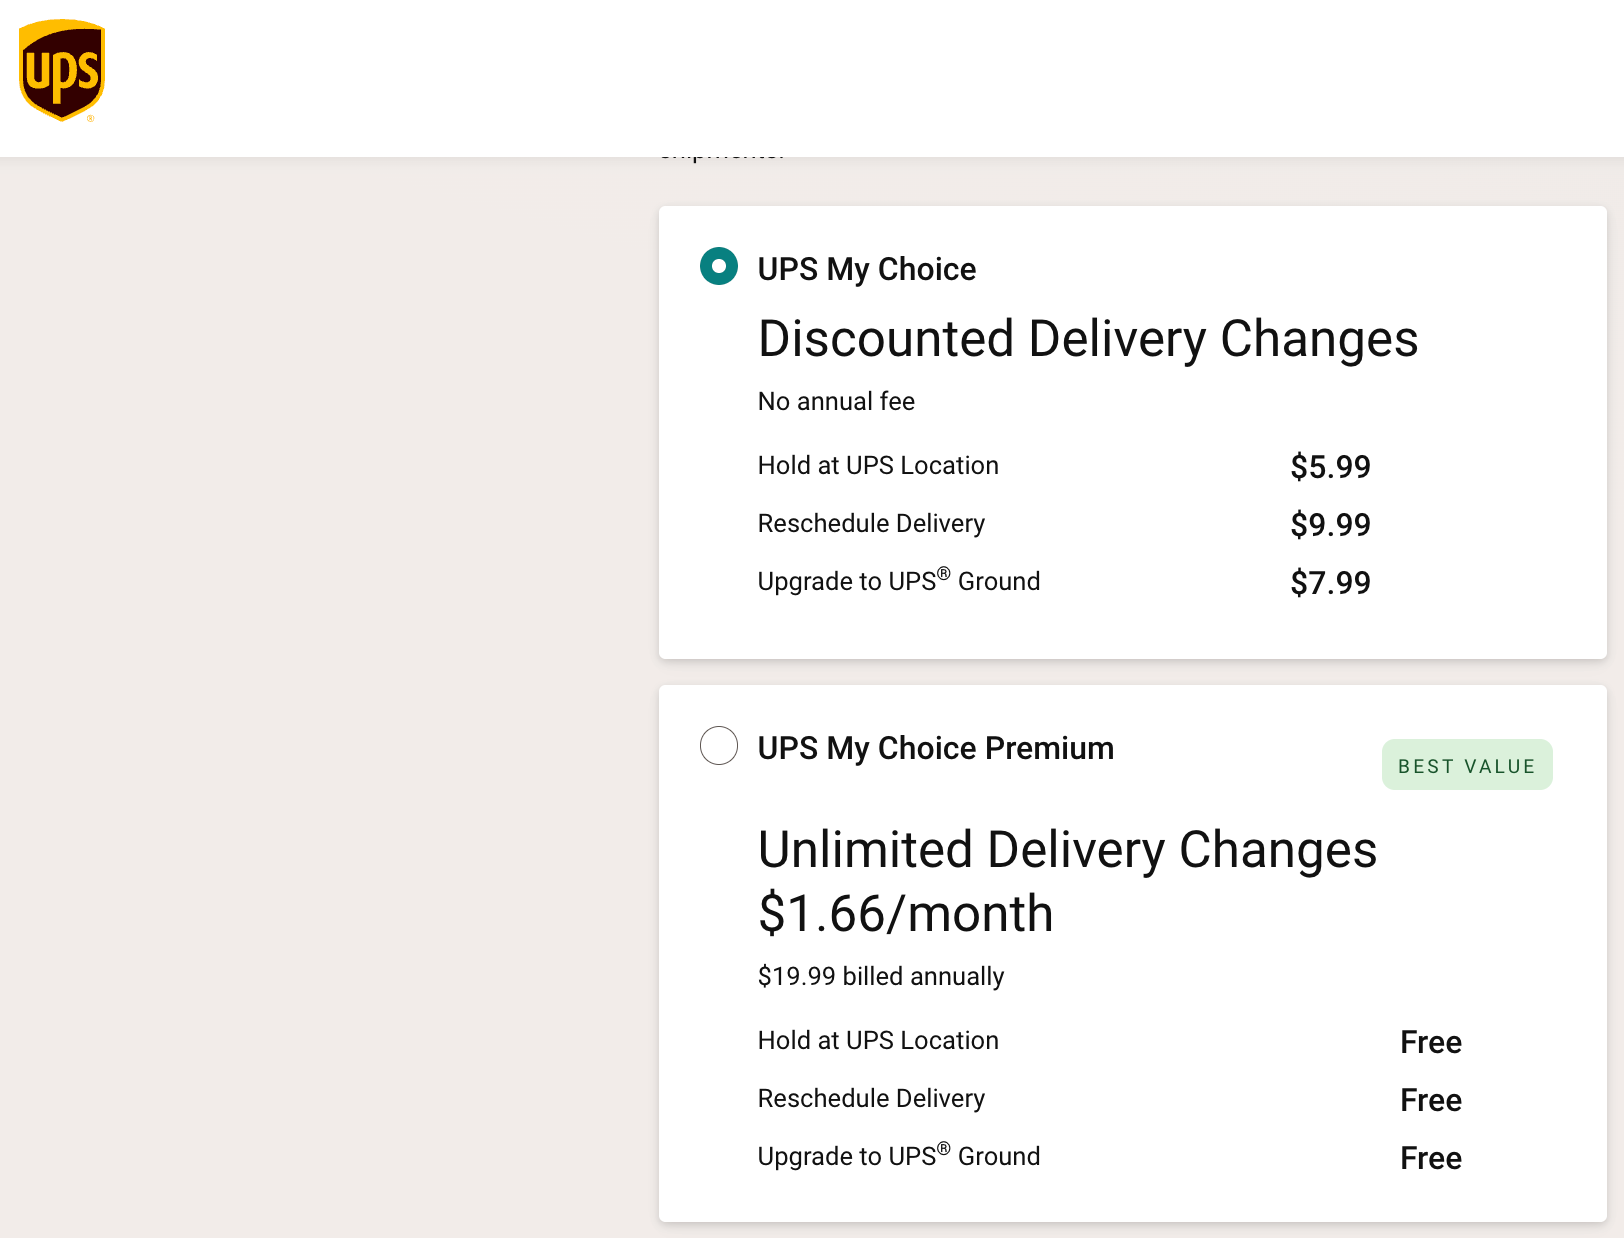Click "Free" next to Premium Reschedule Delivery

[x=1430, y=1100]
